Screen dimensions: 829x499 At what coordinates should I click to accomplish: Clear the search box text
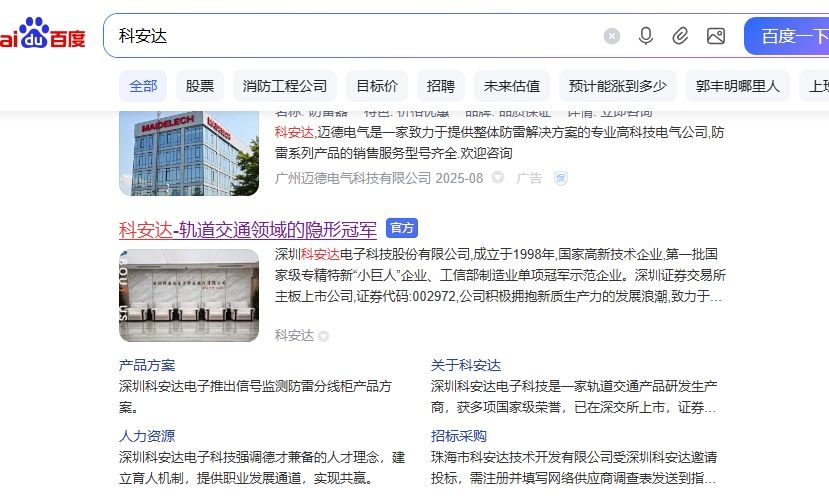pos(612,36)
